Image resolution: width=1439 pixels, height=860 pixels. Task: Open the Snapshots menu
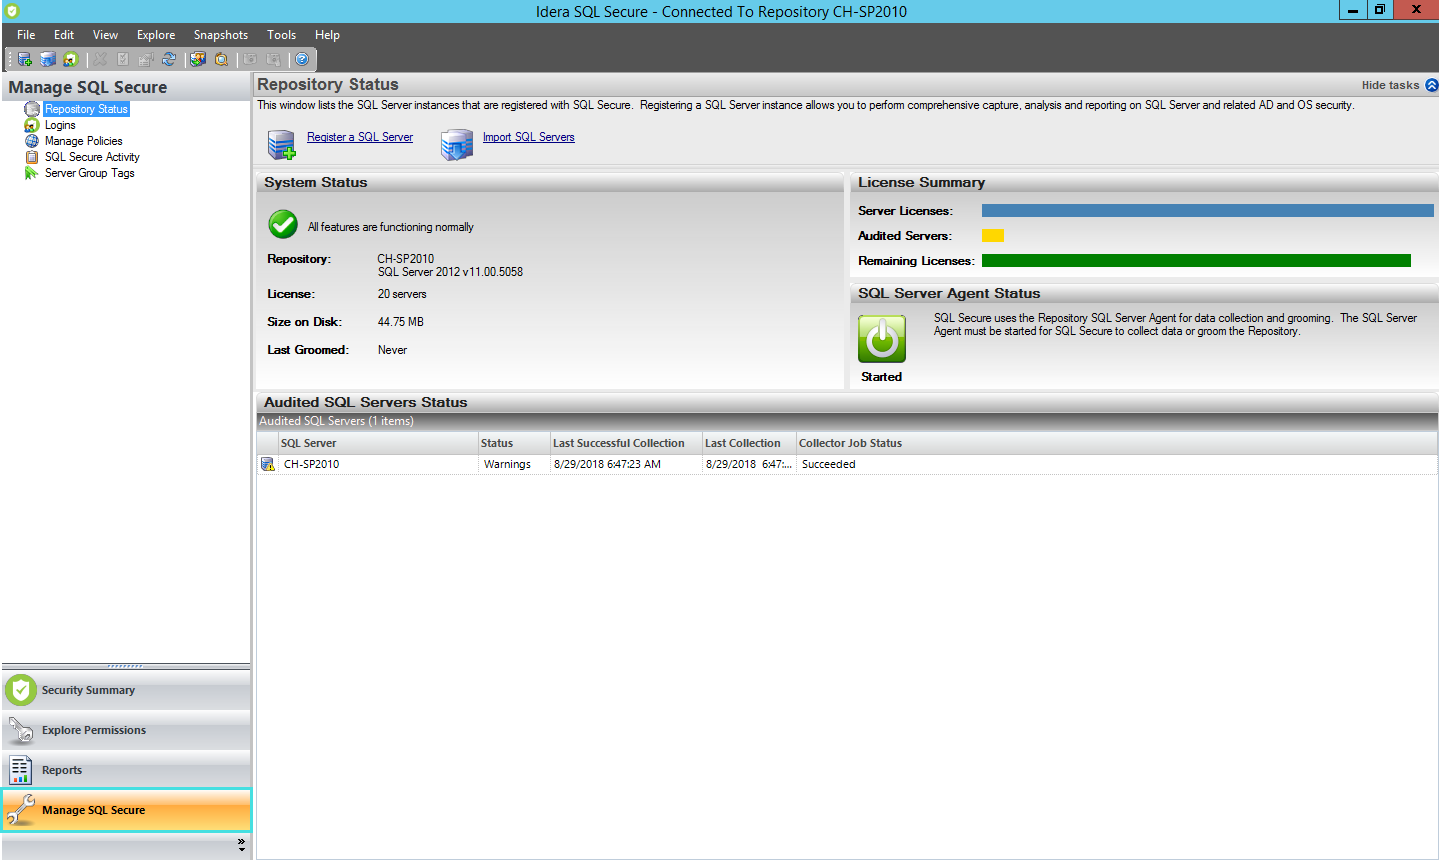[221, 35]
